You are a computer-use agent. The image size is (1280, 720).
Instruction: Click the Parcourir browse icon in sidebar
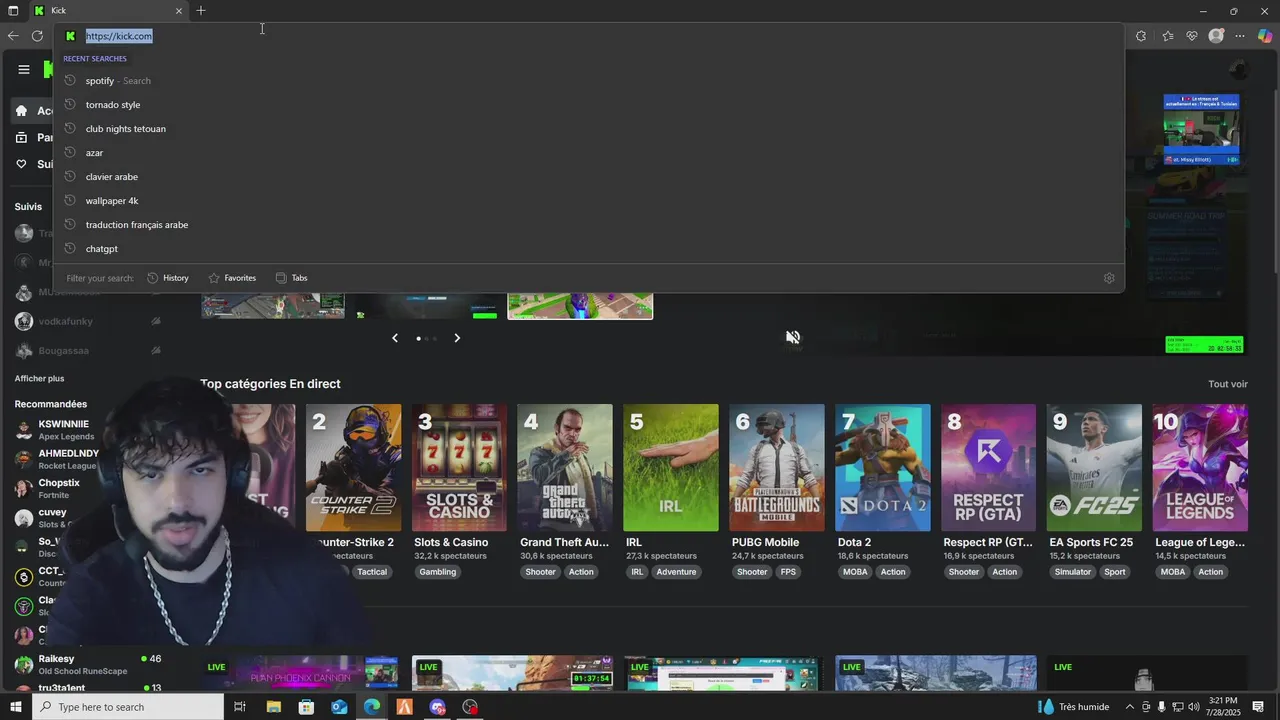pos(21,138)
